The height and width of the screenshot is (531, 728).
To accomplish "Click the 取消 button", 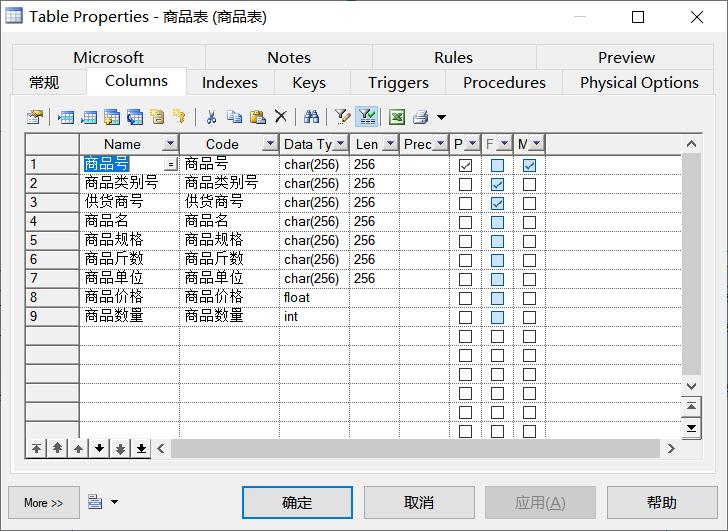I will tap(419, 502).
